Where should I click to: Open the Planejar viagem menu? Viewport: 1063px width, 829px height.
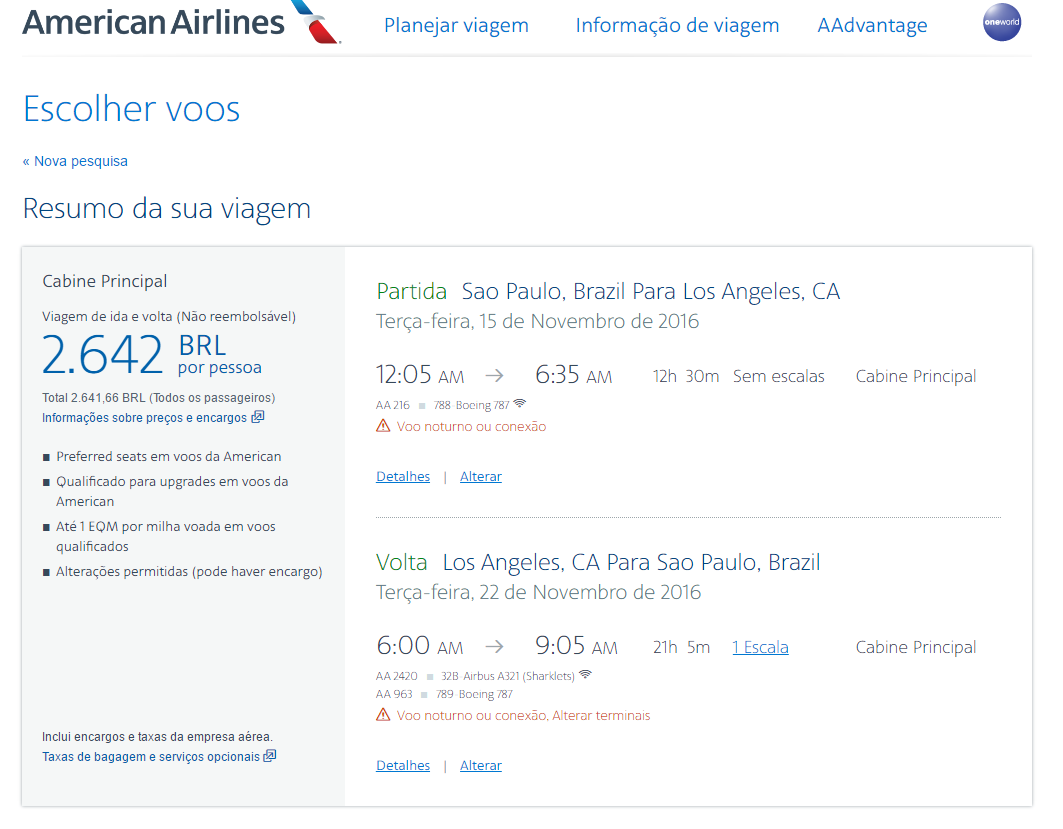click(x=456, y=26)
